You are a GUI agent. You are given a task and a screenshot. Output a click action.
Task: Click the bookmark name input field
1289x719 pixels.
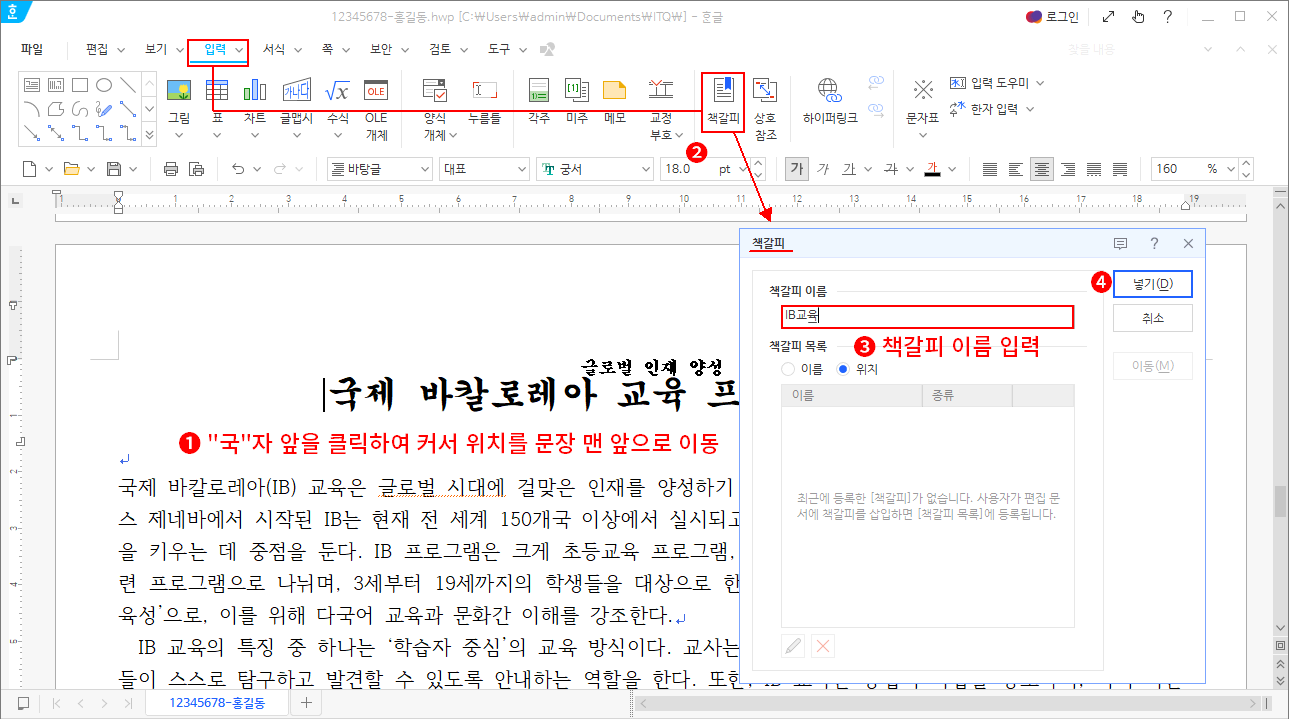coord(926,317)
